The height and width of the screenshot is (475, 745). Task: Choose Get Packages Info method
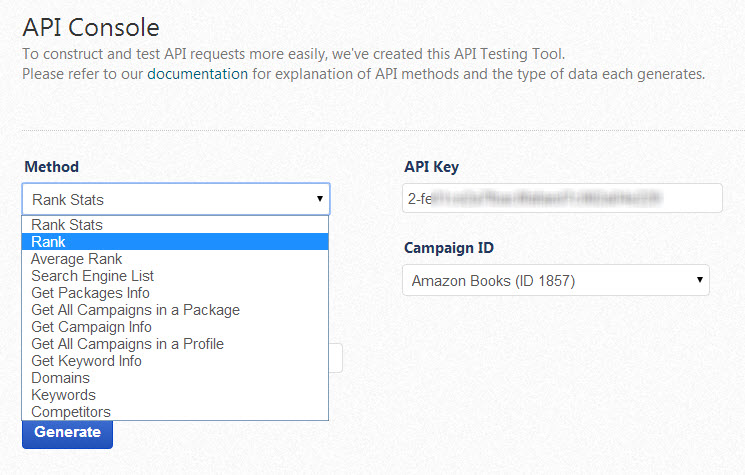(90, 293)
